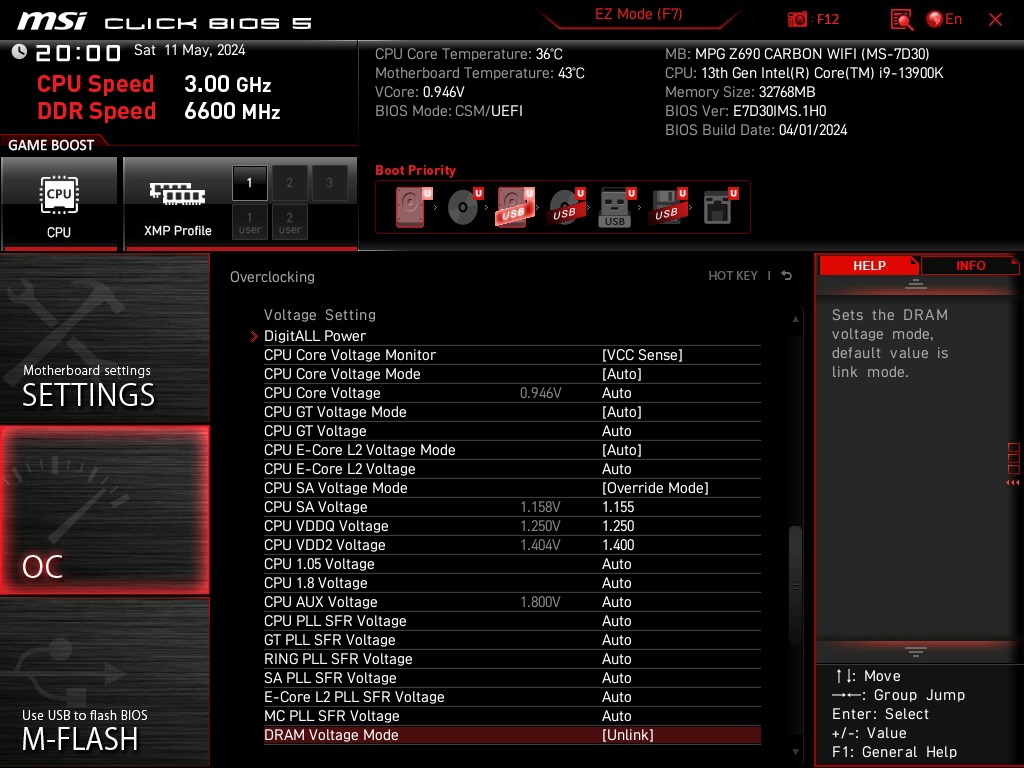Screen dimensions: 1024x768
Task: Open the SETTINGS motherboard settings menu
Action: 104,338
